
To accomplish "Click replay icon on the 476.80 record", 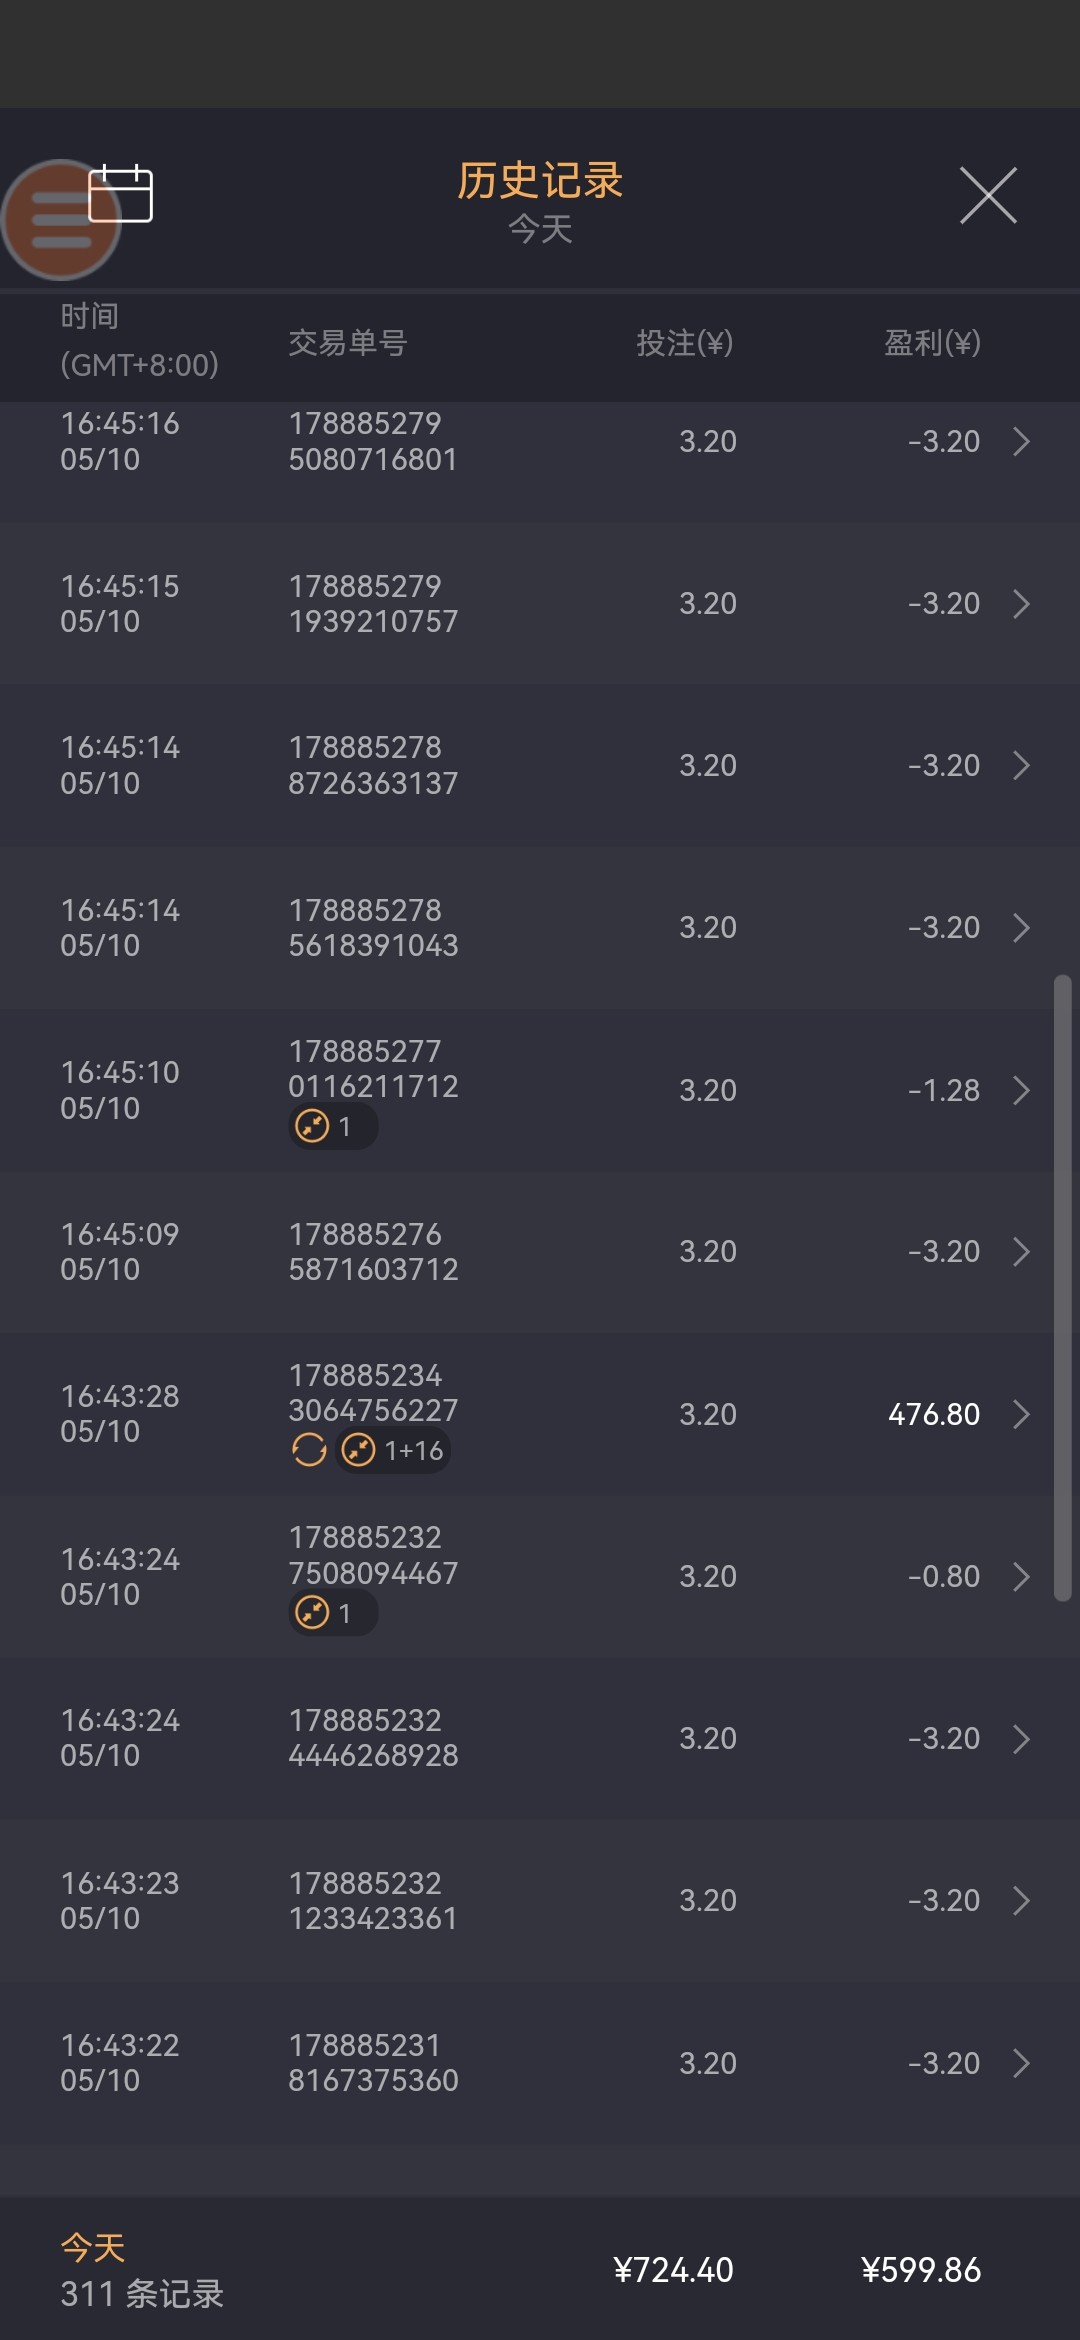I will coord(309,1450).
